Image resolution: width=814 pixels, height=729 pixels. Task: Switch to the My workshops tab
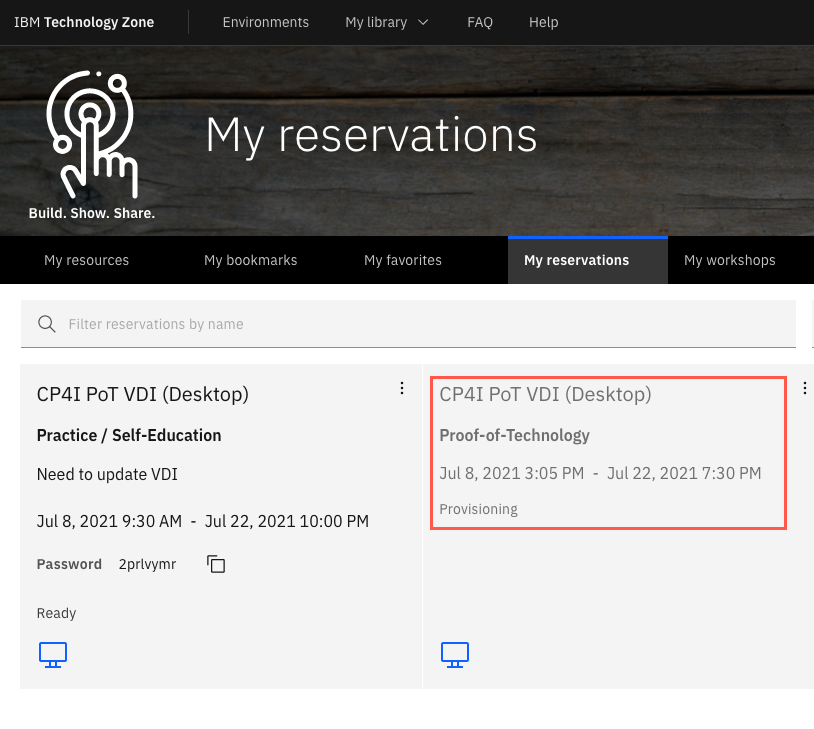pos(729,260)
